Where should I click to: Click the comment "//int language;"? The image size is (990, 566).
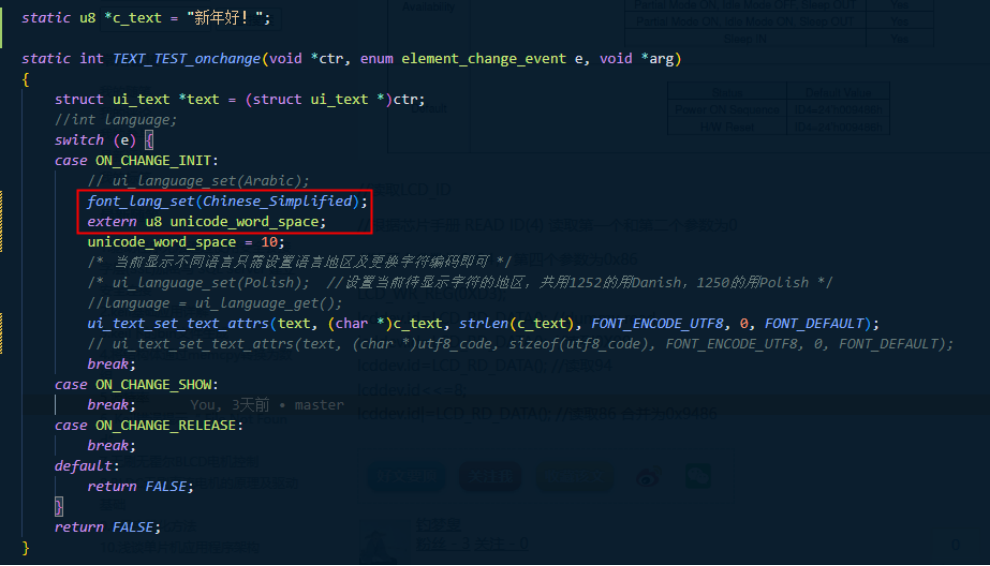click(116, 119)
